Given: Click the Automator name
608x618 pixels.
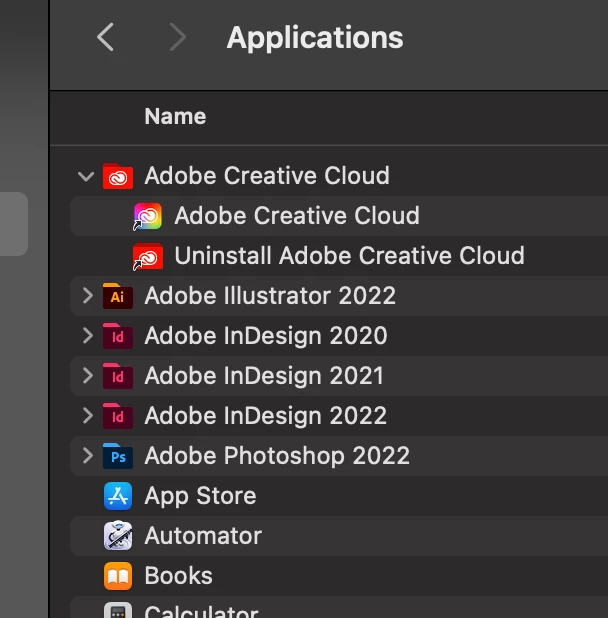Looking at the screenshot, I should 203,536.
